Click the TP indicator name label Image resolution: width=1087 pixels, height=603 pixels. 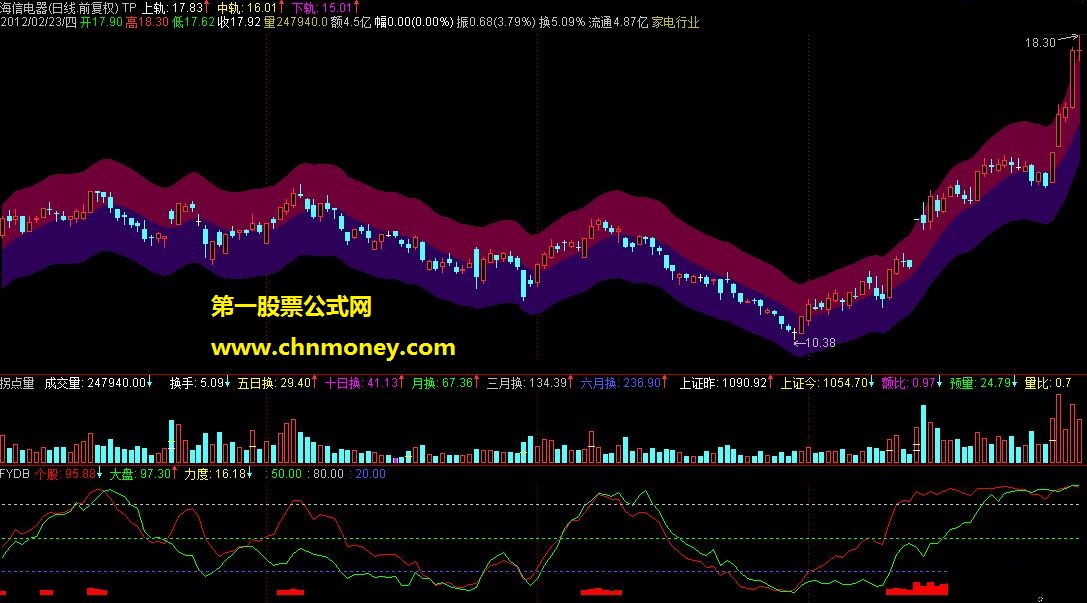pos(130,8)
